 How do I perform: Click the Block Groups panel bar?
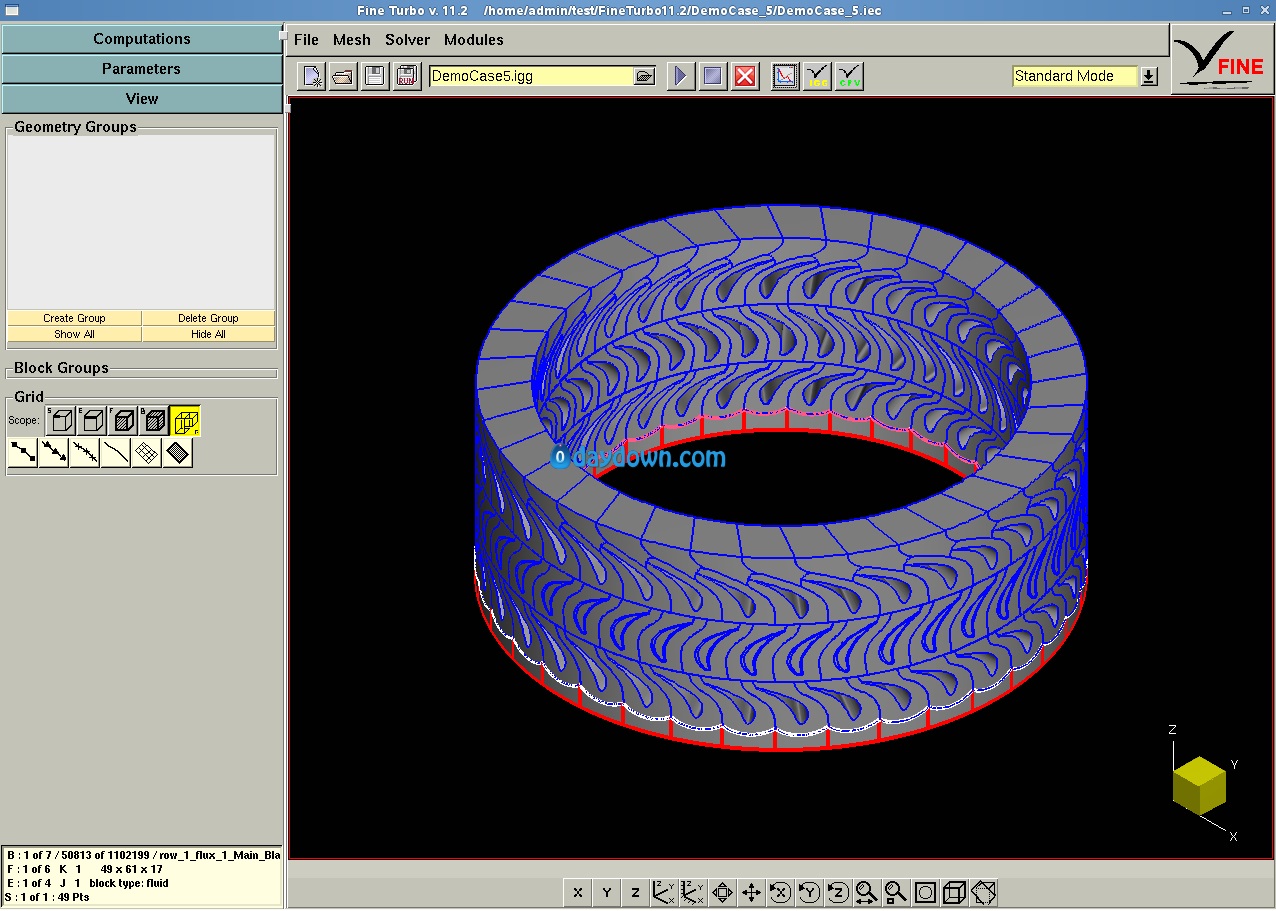(142, 374)
